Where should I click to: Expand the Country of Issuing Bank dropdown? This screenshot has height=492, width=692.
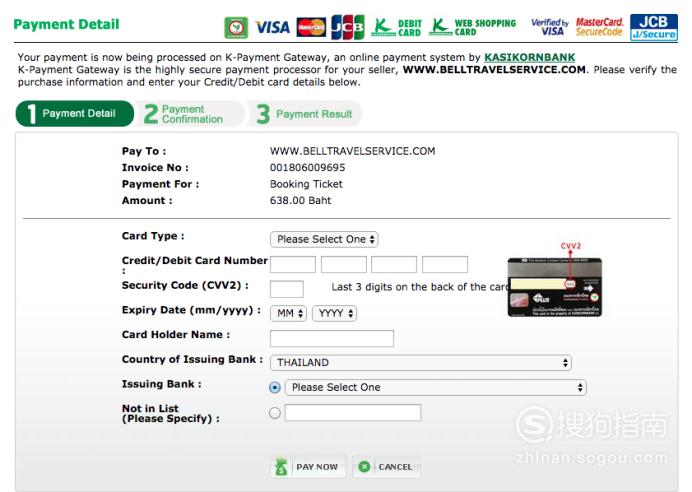click(421, 363)
